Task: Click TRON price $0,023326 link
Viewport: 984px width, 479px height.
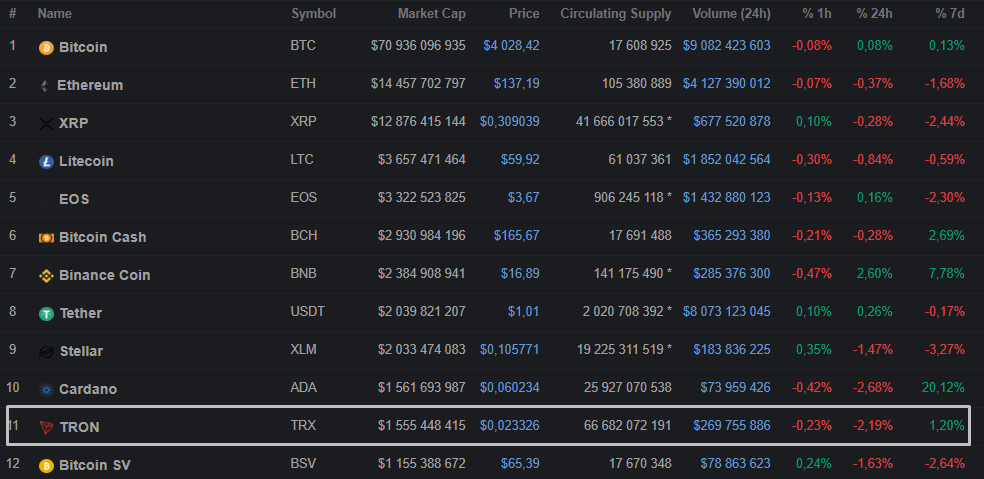Action: [509, 427]
